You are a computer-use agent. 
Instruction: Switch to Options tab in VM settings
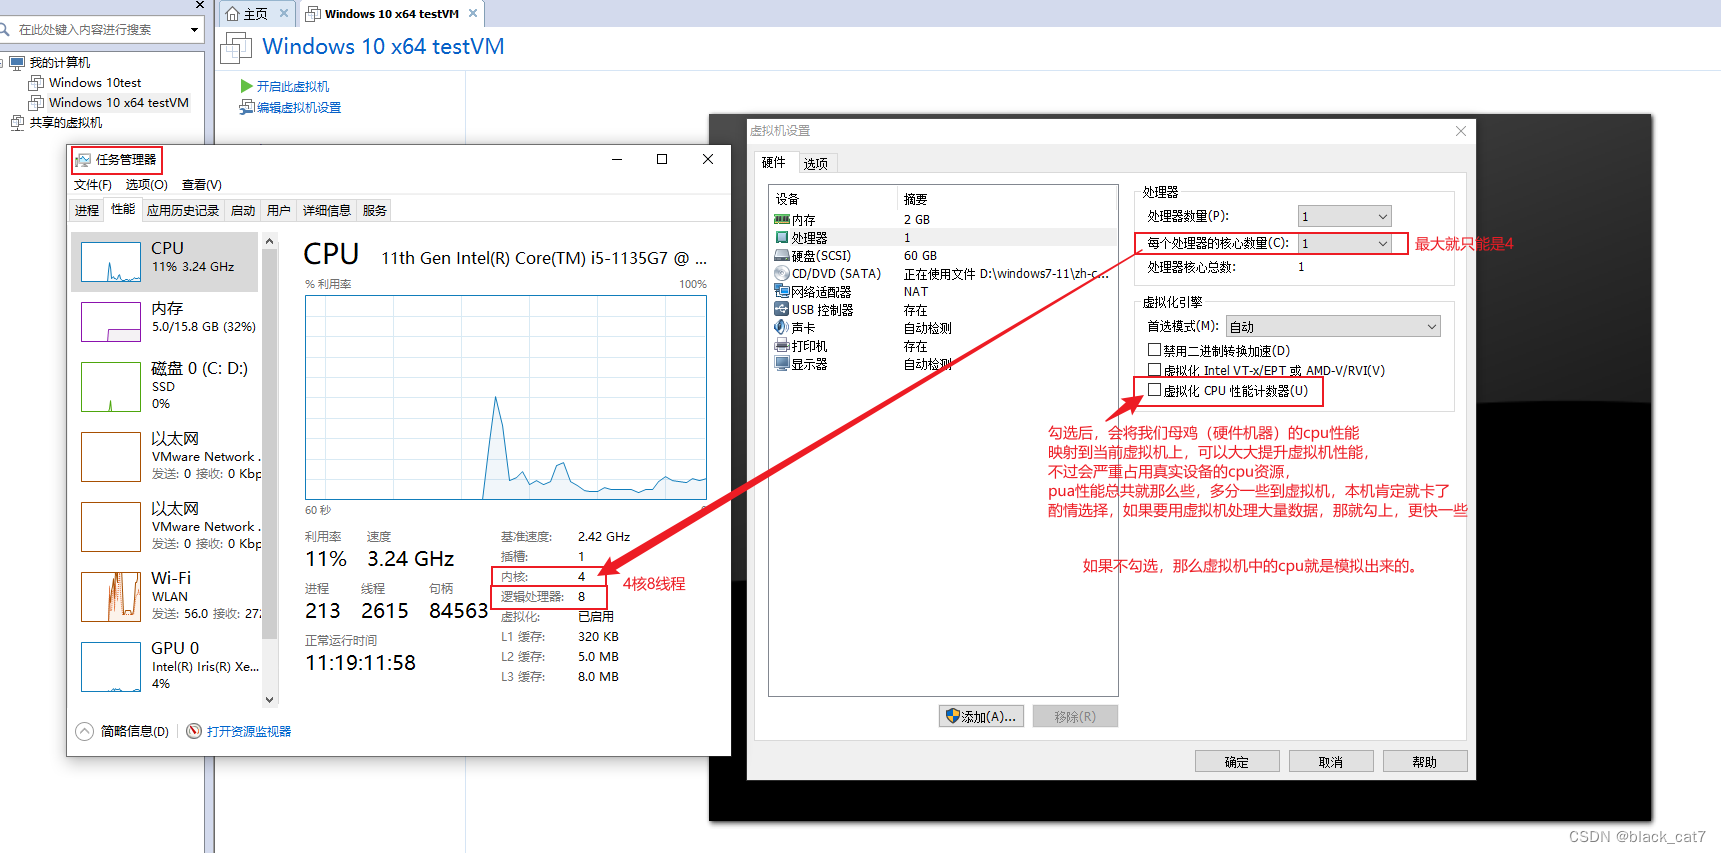[x=816, y=163]
